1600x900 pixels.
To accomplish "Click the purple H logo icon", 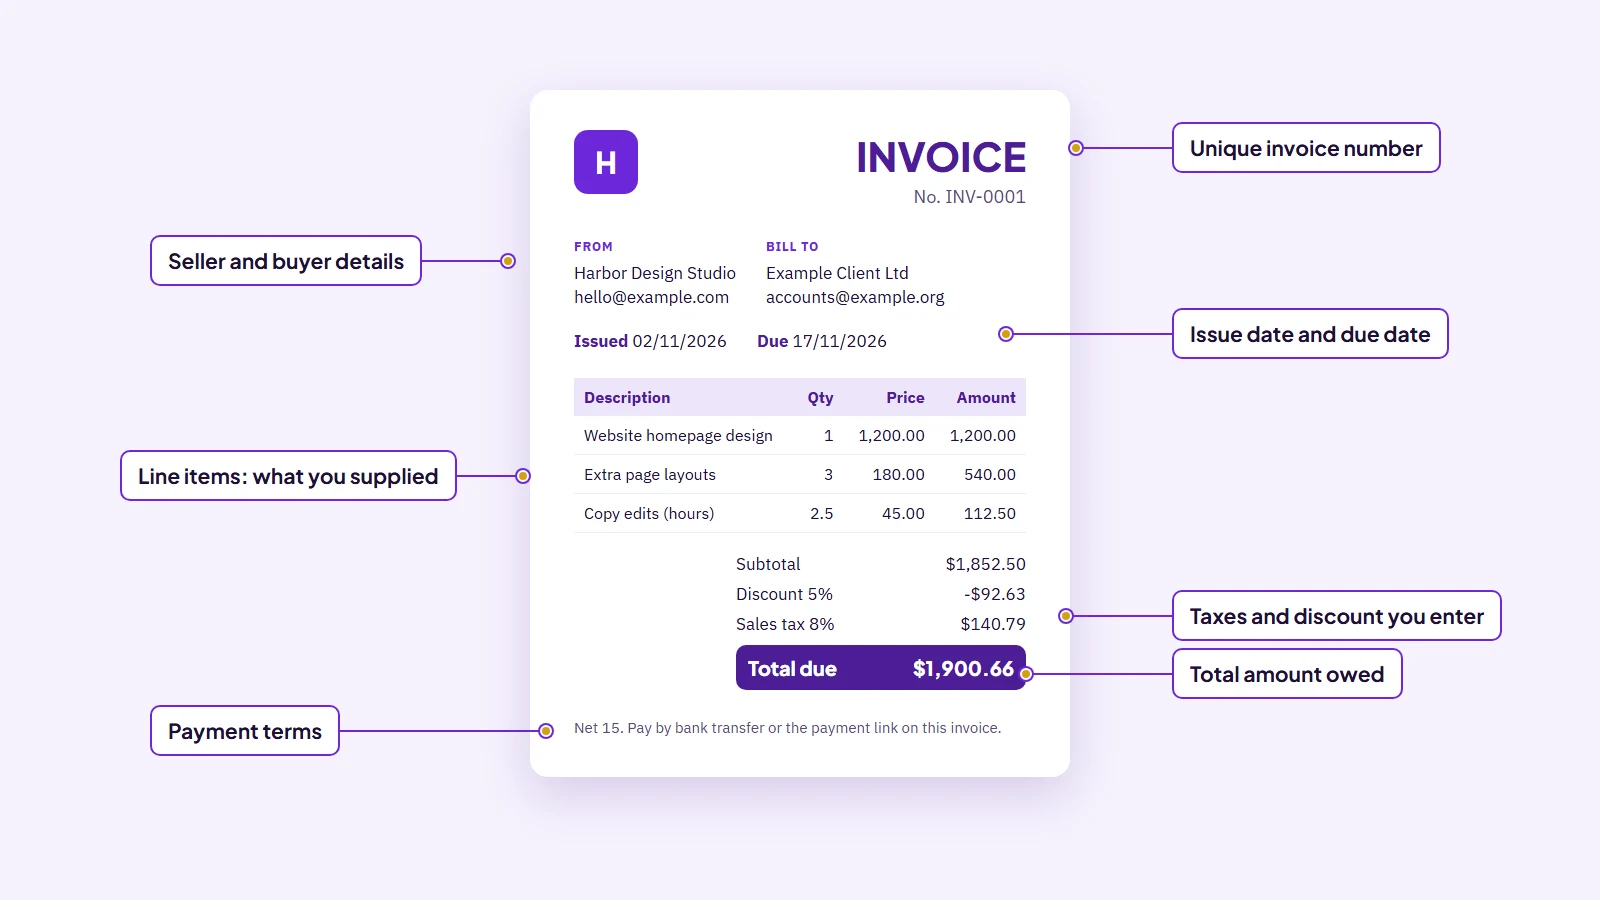I will pyautogui.click(x=606, y=162).
